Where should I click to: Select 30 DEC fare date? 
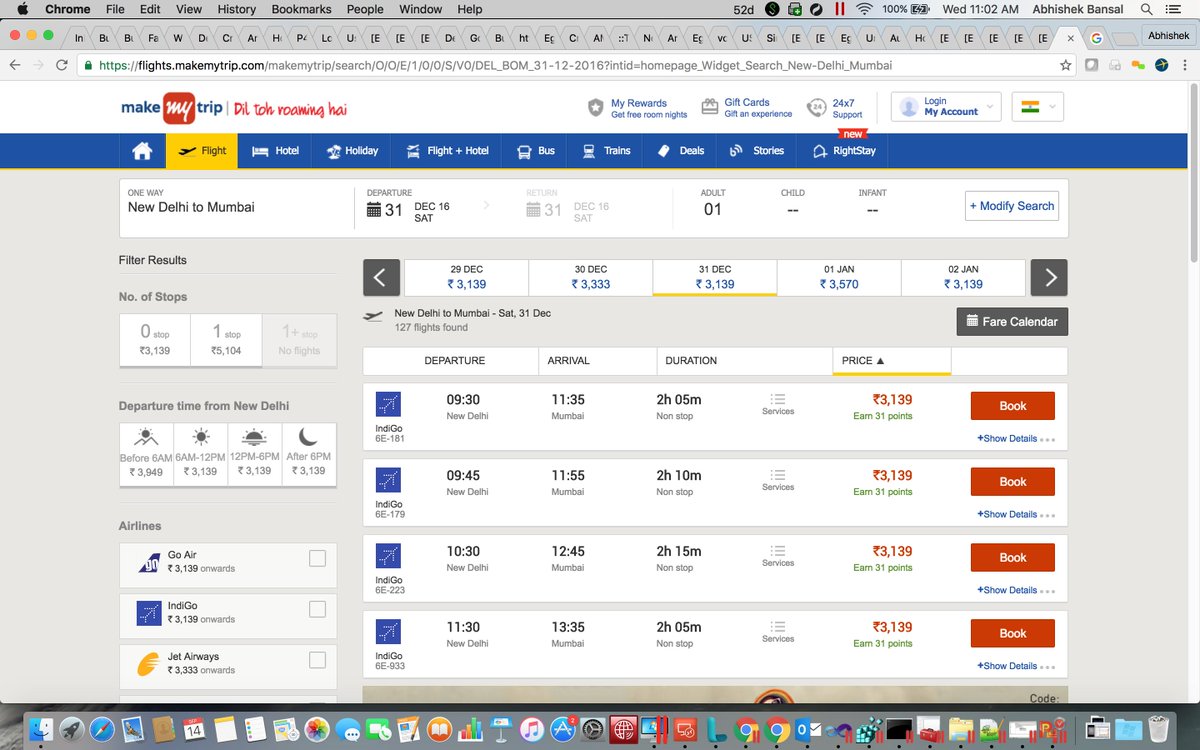pyautogui.click(x=590, y=278)
